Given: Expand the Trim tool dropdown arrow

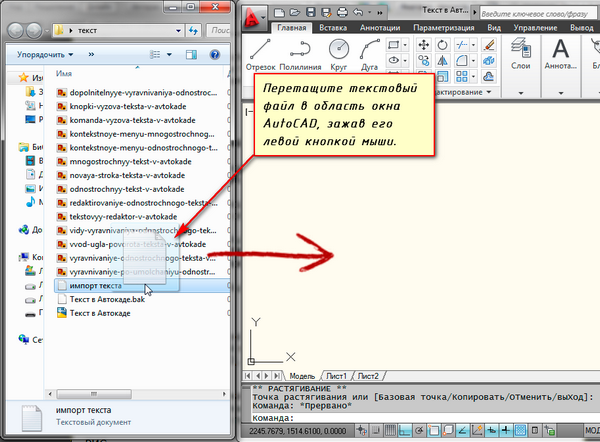Looking at the screenshot, I should tap(473, 45).
